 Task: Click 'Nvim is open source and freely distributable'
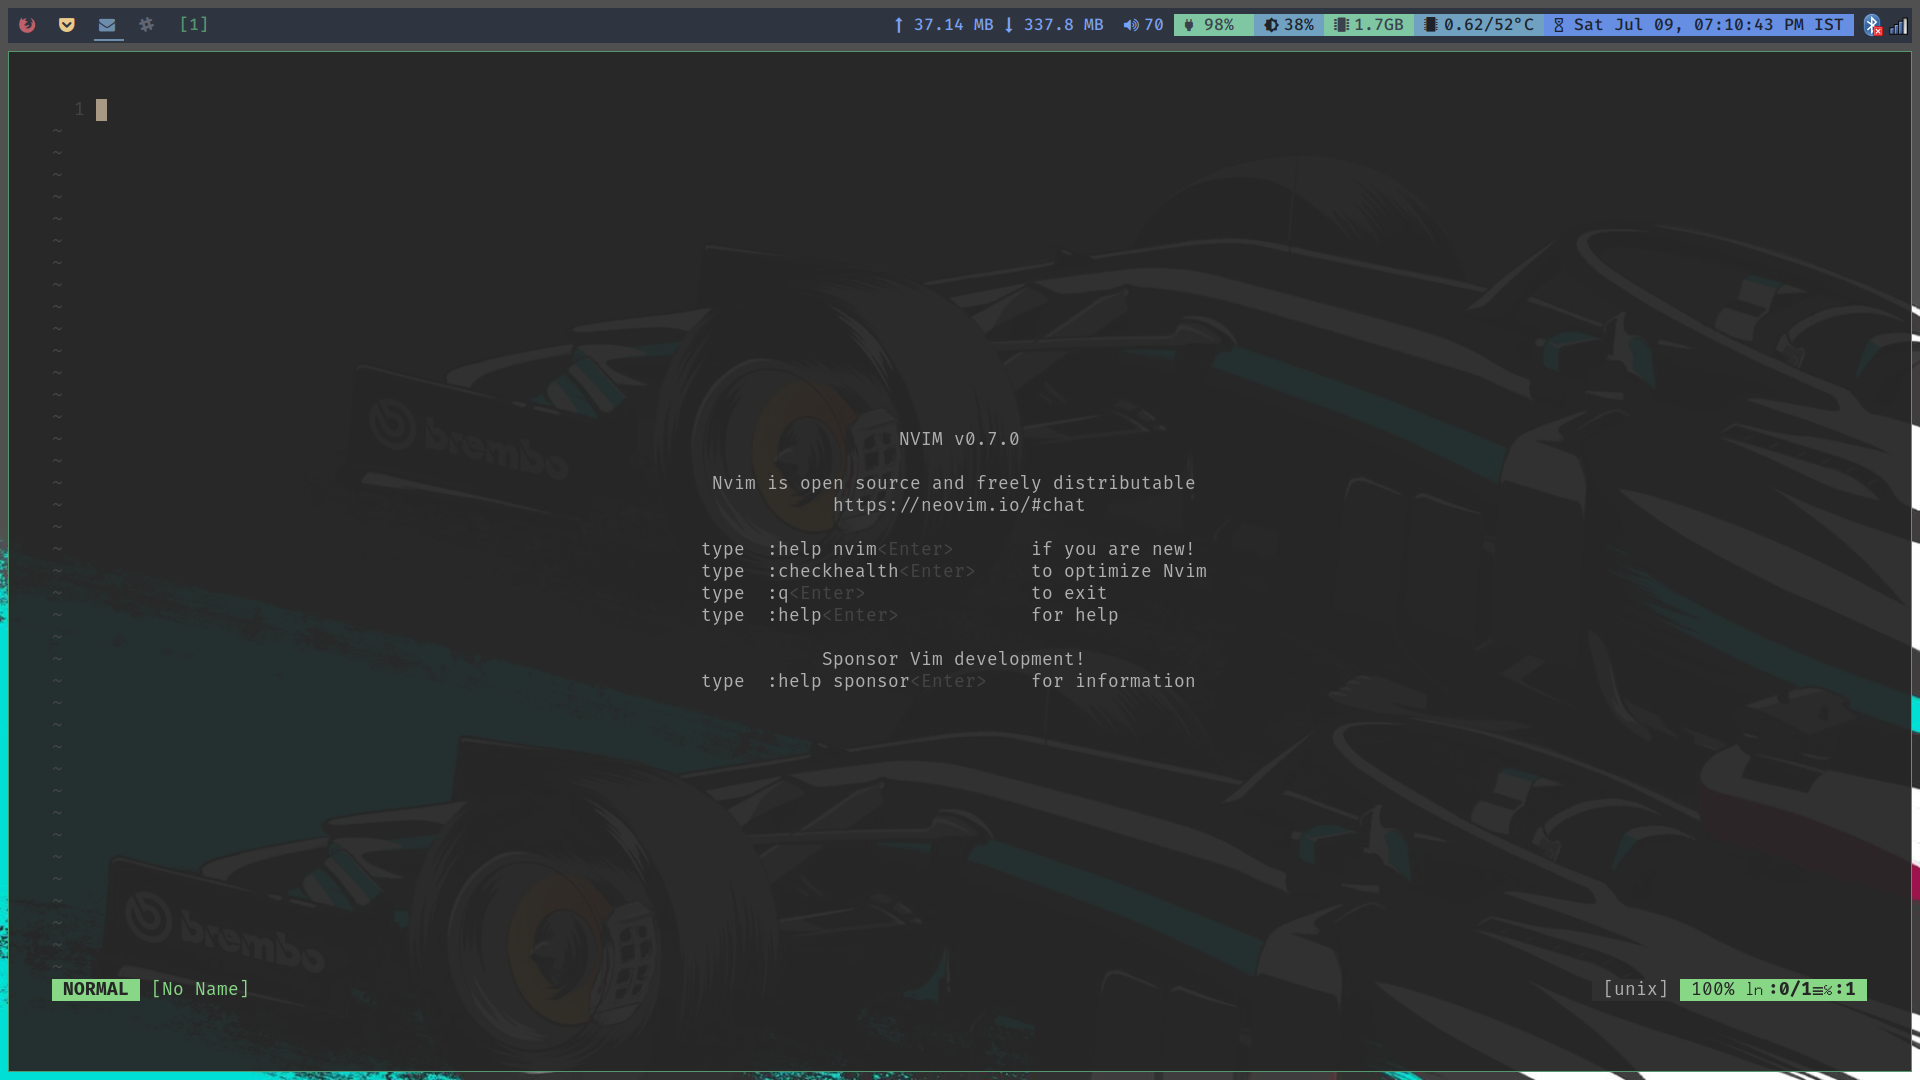(x=953, y=483)
